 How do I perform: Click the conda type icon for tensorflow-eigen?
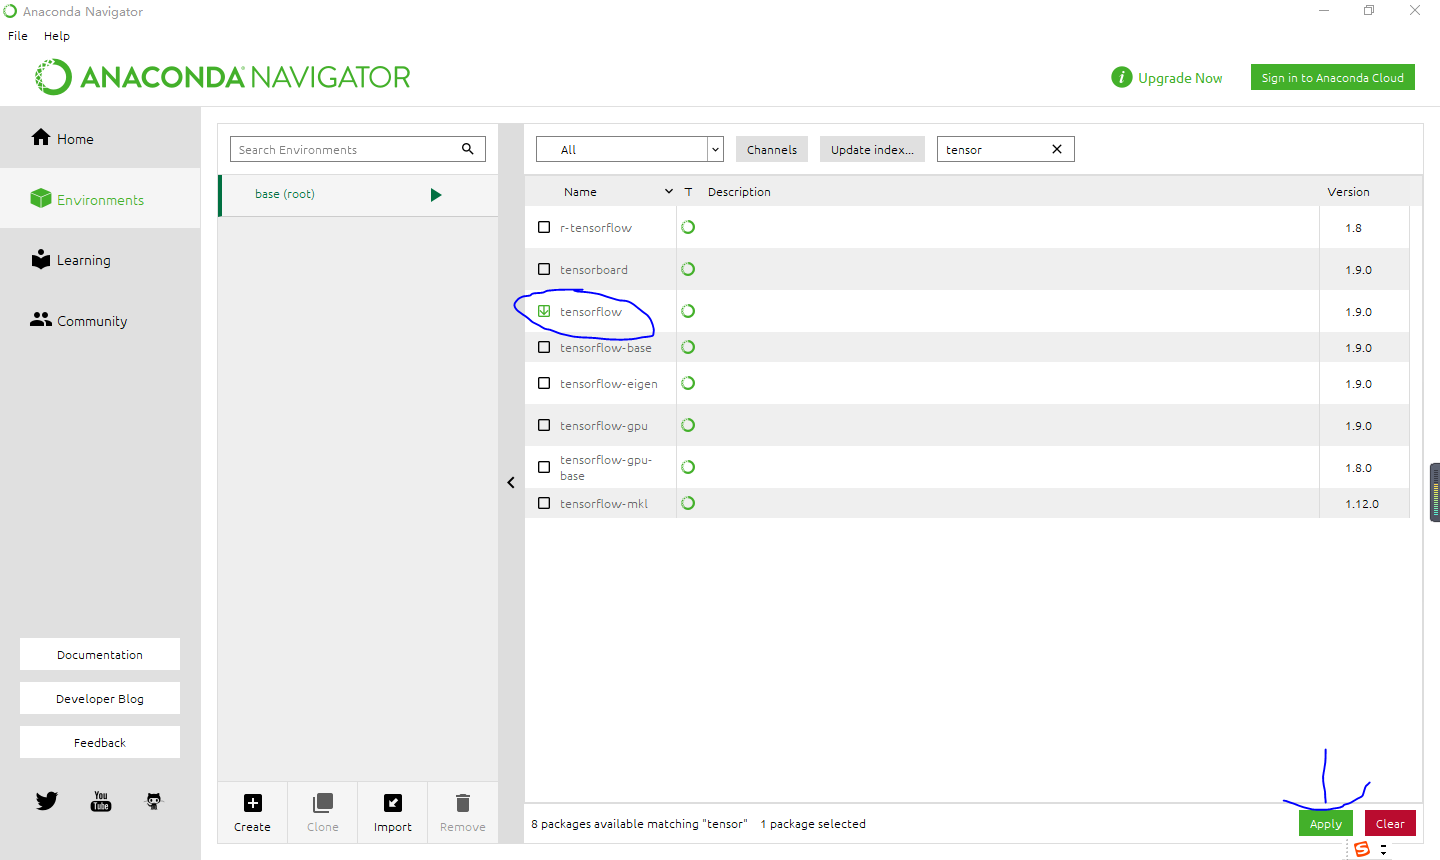[x=688, y=383]
